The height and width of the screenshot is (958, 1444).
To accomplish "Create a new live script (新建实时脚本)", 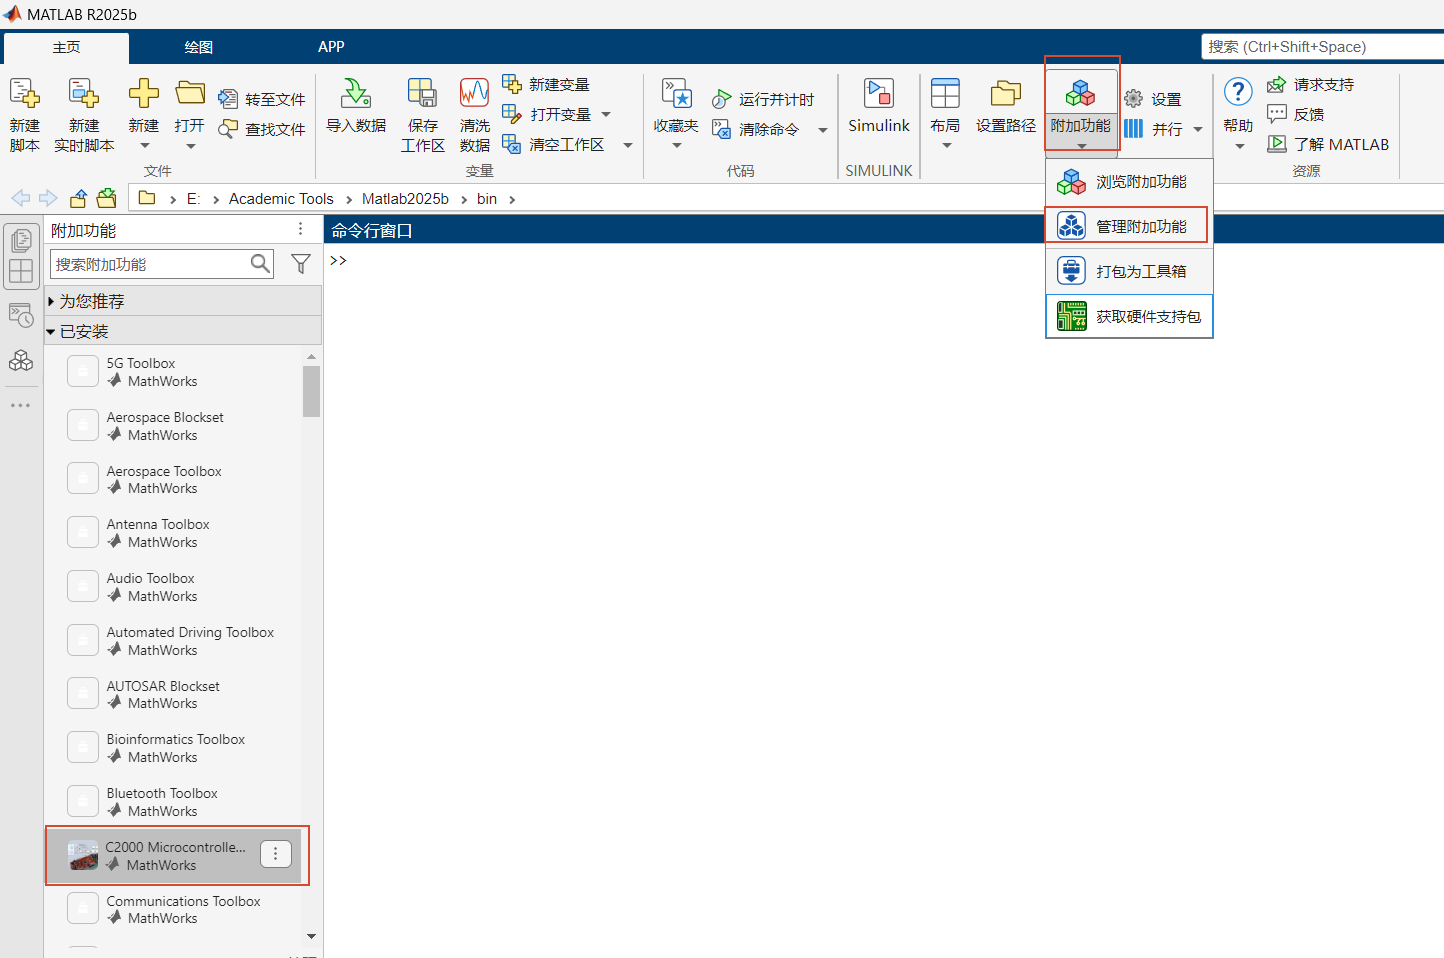I will pyautogui.click(x=84, y=114).
